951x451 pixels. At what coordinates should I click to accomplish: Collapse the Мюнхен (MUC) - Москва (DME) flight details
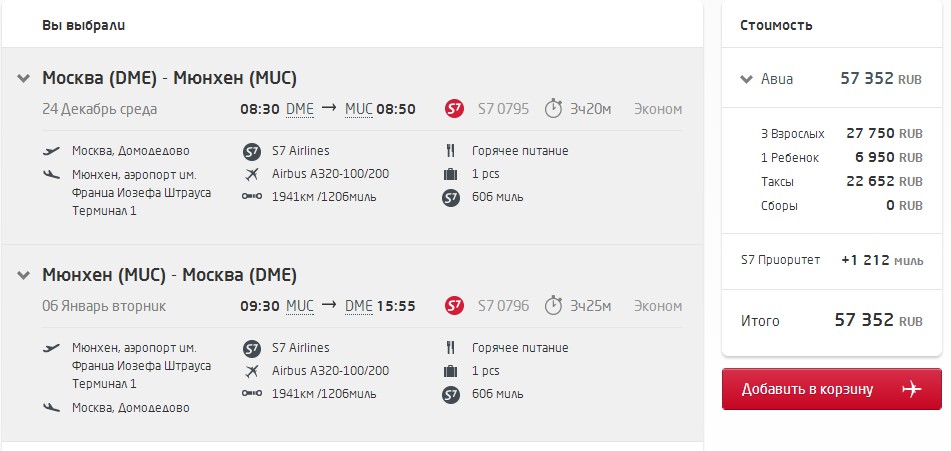pos(23,275)
